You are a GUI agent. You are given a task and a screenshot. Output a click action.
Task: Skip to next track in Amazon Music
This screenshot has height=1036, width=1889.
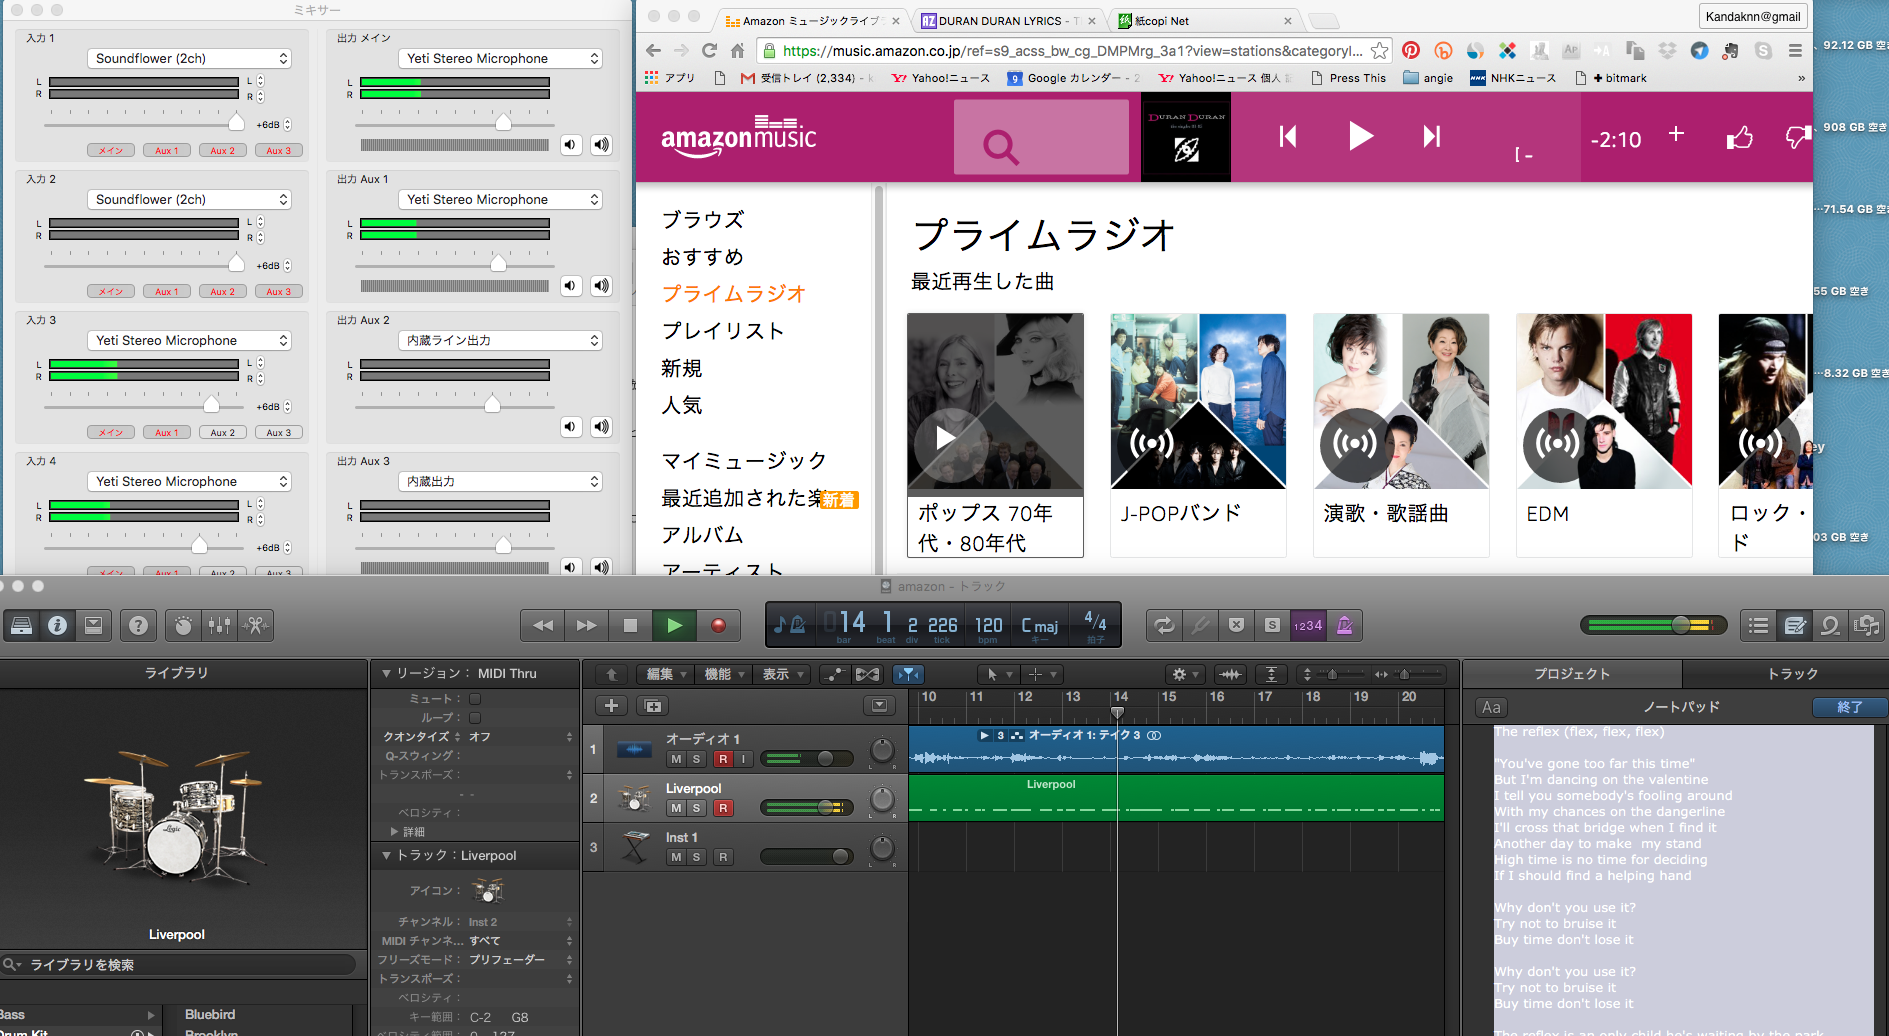[x=1432, y=136]
